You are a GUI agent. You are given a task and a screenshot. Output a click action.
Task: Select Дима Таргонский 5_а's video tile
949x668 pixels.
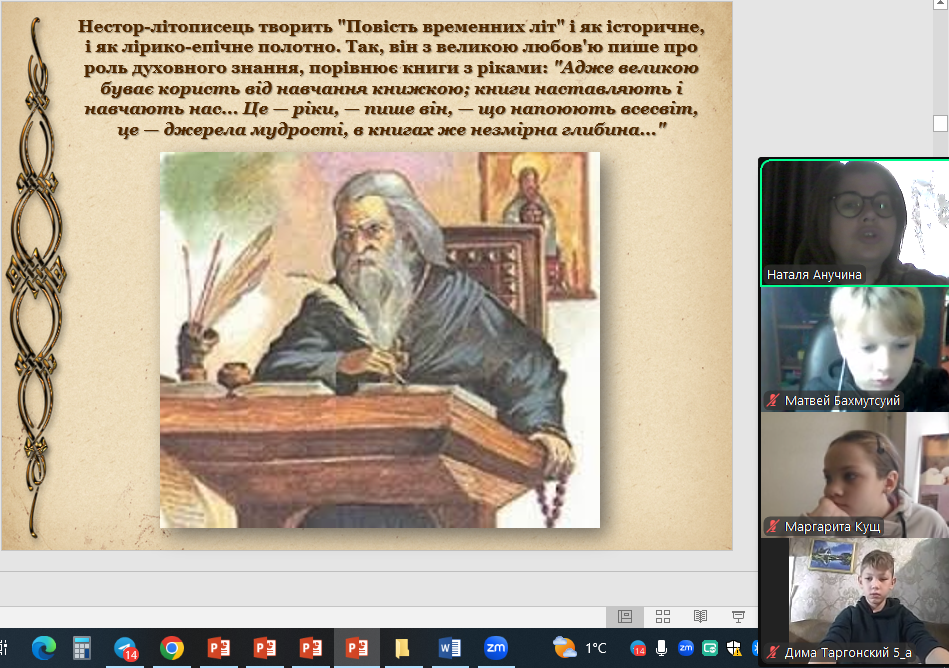[855, 601]
